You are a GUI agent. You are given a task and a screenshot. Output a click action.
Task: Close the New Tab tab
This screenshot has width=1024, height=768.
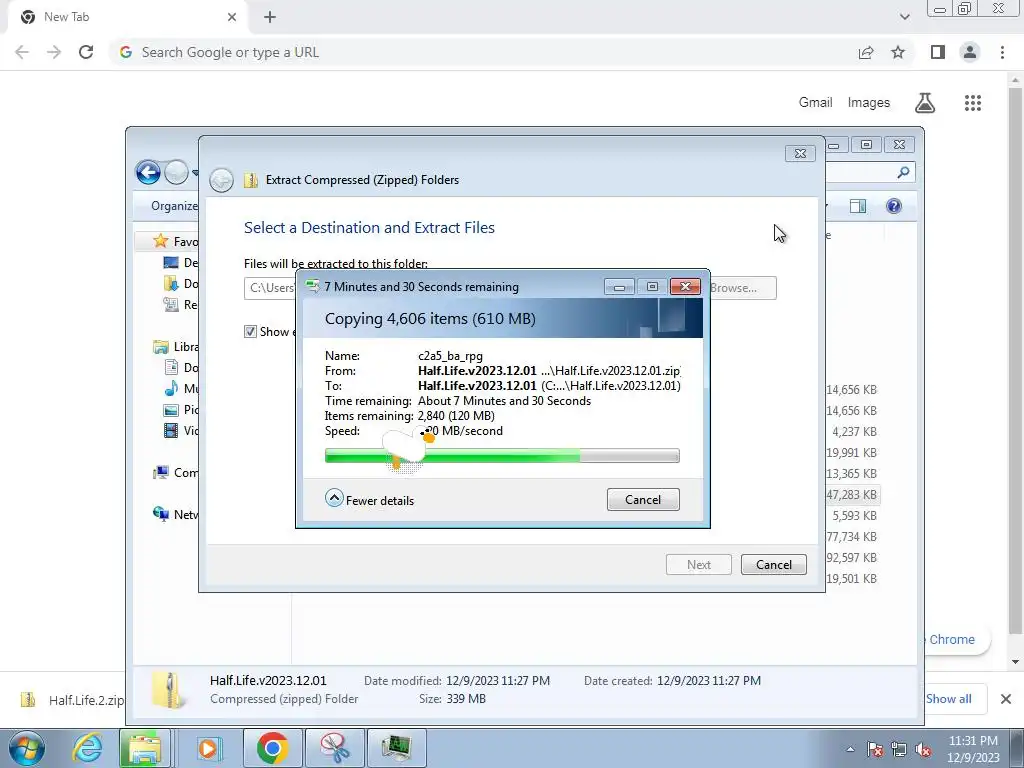coord(232,17)
